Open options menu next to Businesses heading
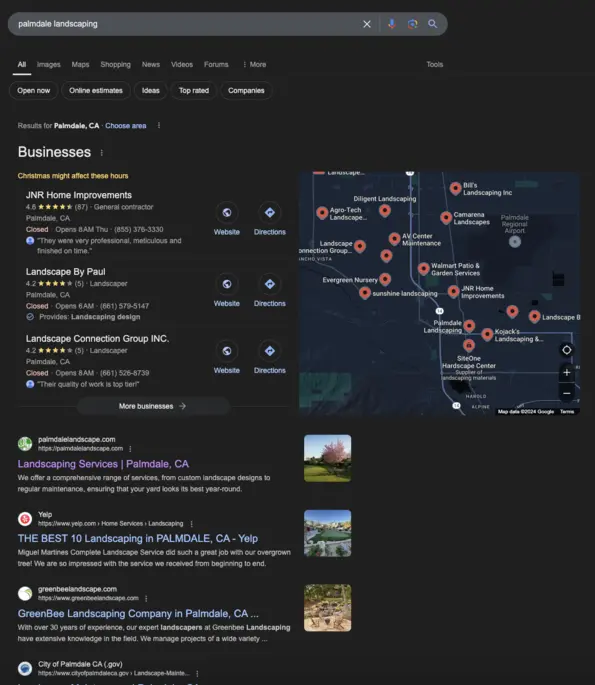 coord(101,152)
